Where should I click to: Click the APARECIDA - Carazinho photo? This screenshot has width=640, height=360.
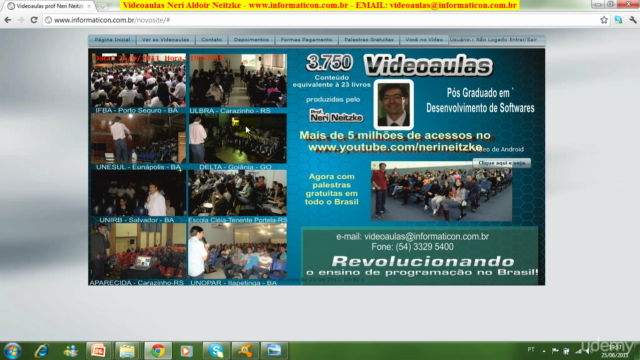[138, 251]
